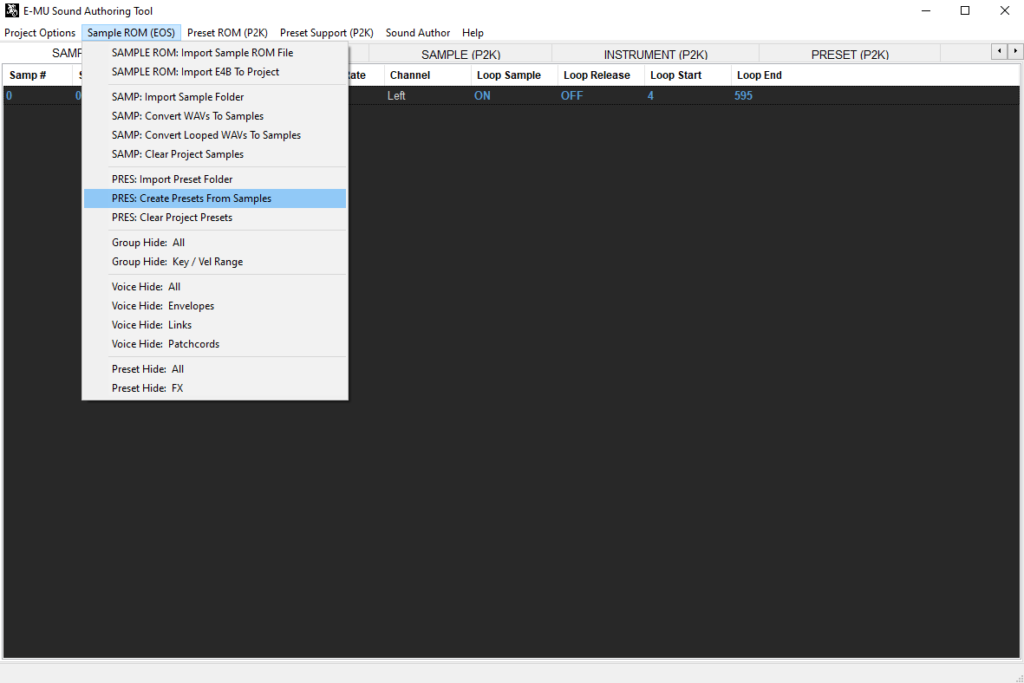This screenshot has width=1024, height=683.
Task: Open the Preset Support (P2K) menu
Action: pos(327,33)
